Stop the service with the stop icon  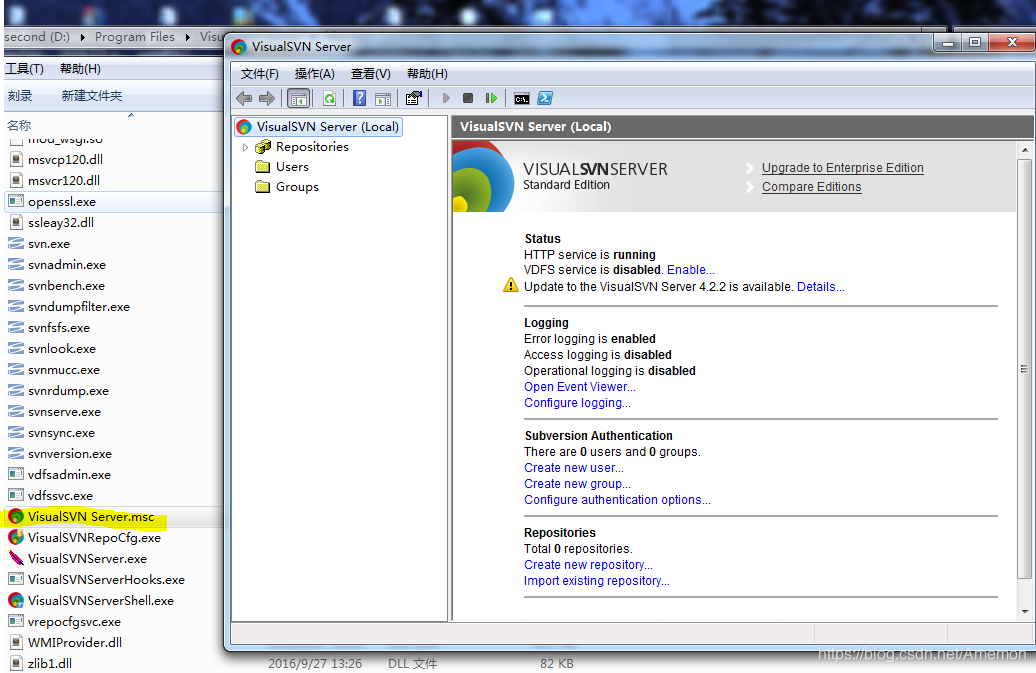pos(468,98)
